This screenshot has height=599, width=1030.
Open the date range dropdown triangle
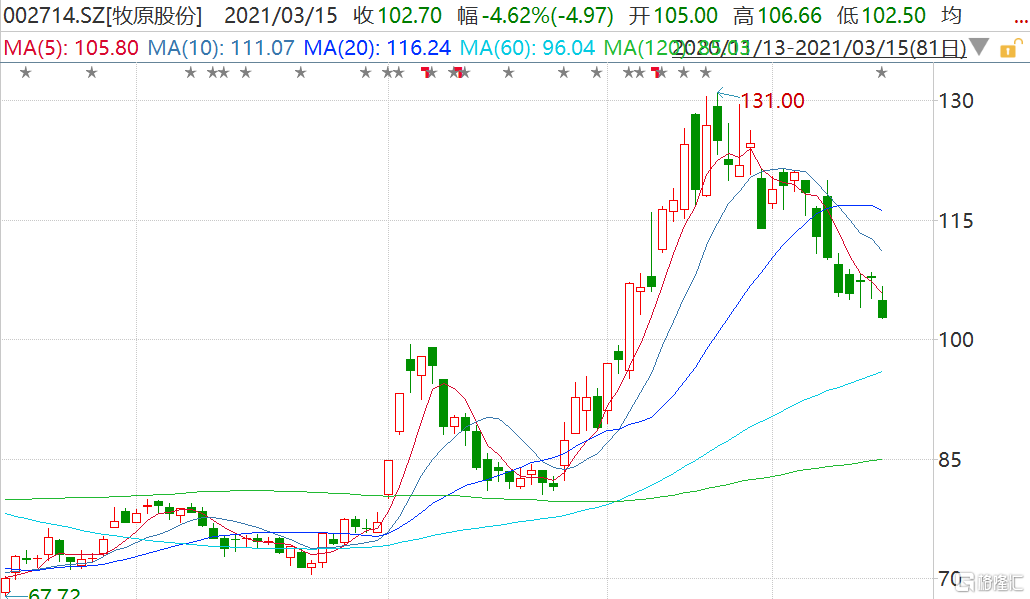[979, 47]
